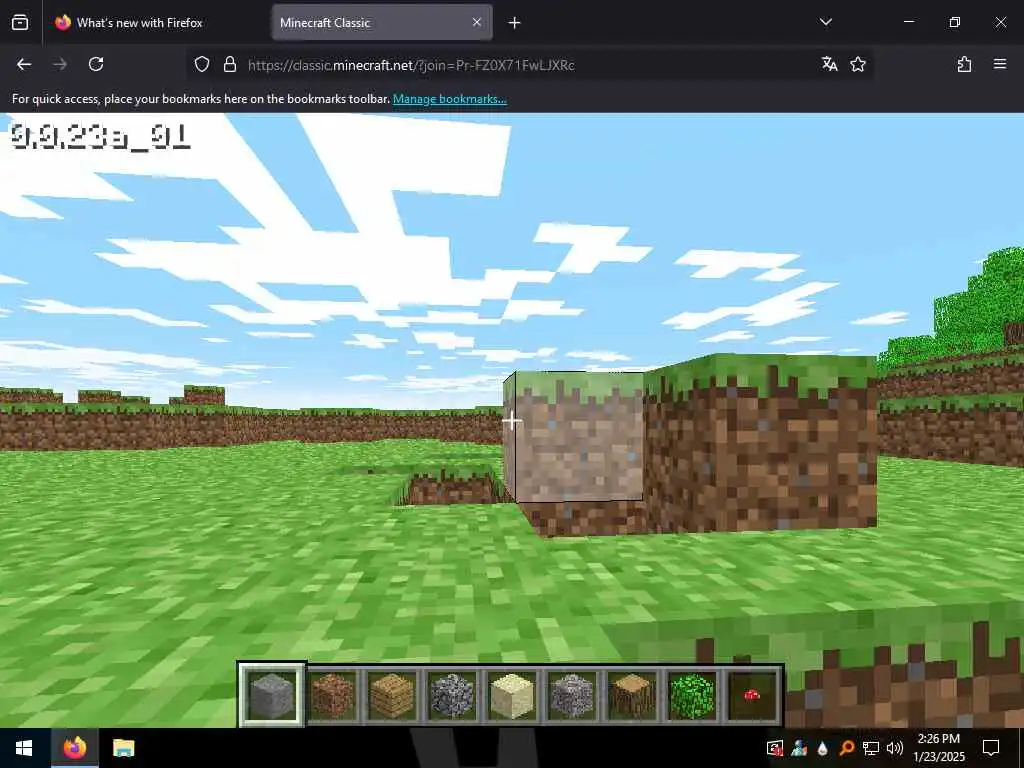Open the Firefox extensions menu
The image size is (1024, 768).
pyautogui.click(x=964, y=64)
